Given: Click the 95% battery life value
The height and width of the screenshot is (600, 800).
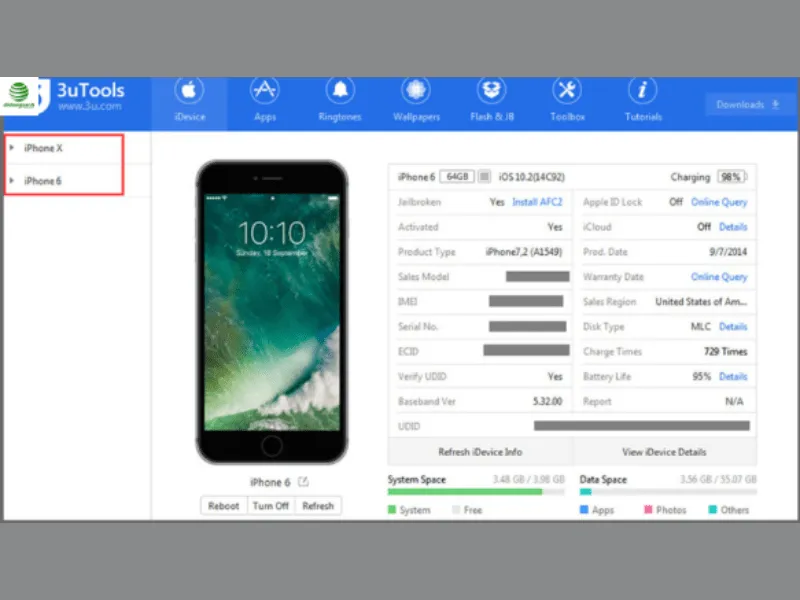Looking at the screenshot, I should (x=702, y=377).
